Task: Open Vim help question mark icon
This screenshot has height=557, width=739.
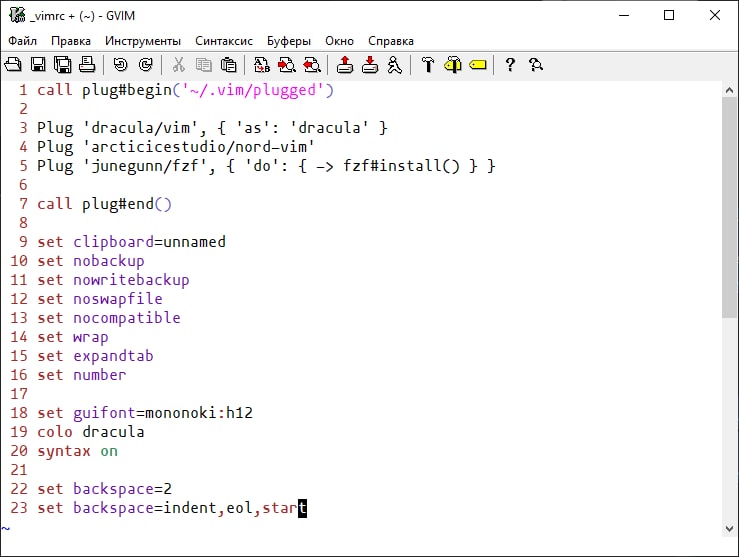Action: [x=510, y=65]
